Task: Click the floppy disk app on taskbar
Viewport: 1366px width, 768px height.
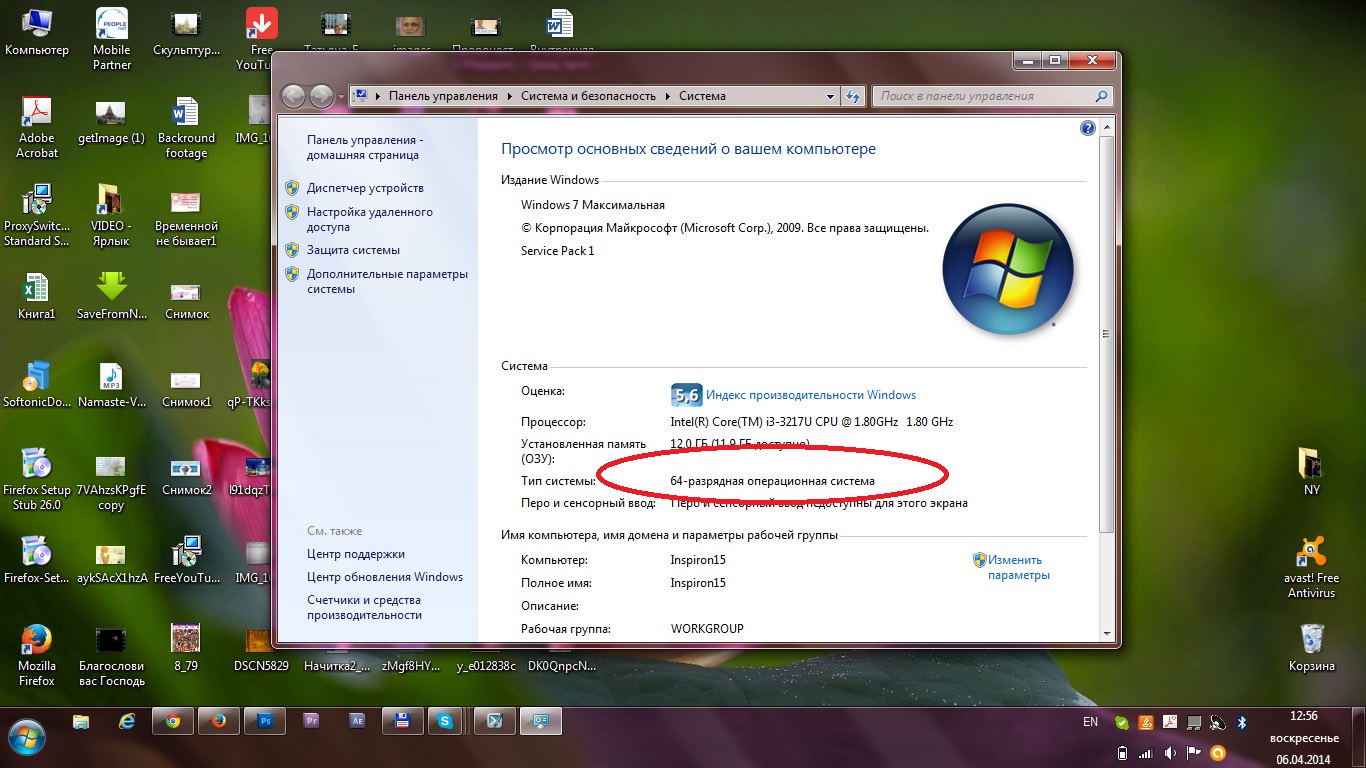Action: (403, 720)
